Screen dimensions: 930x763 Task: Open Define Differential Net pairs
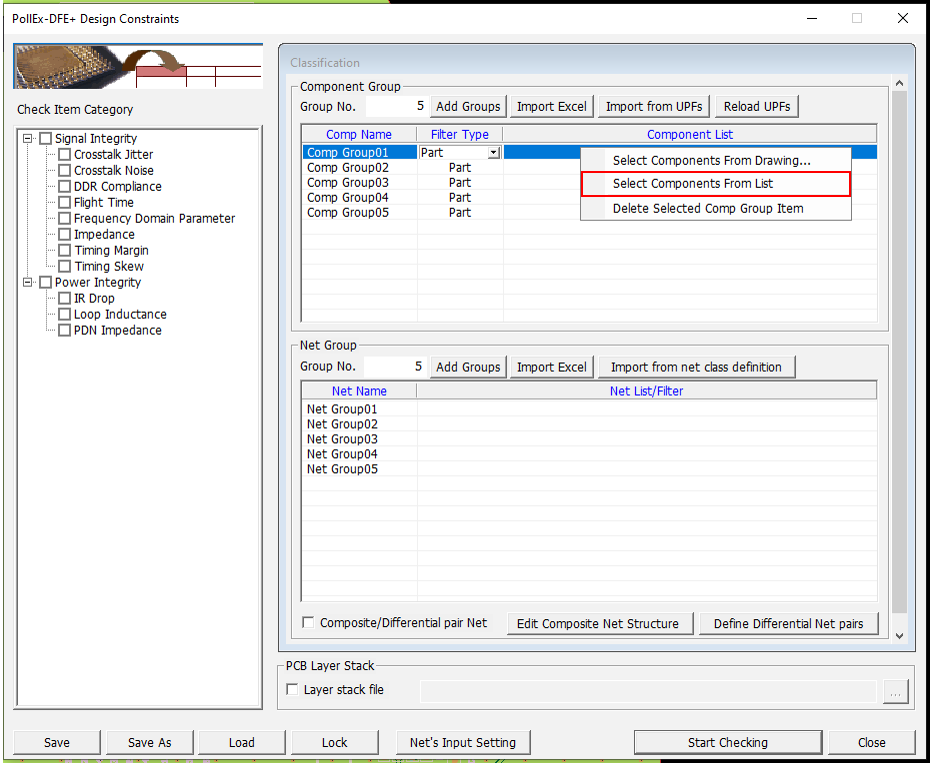tap(788, 623)
